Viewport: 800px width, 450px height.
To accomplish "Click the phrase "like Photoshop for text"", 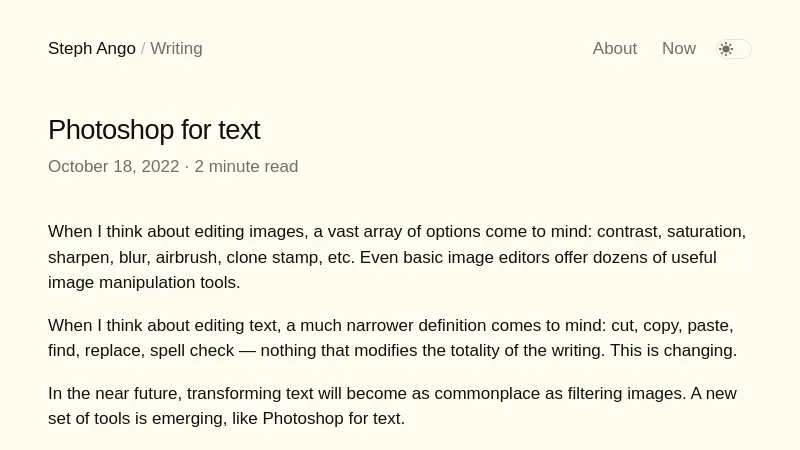I will click(x=318, y=419).
